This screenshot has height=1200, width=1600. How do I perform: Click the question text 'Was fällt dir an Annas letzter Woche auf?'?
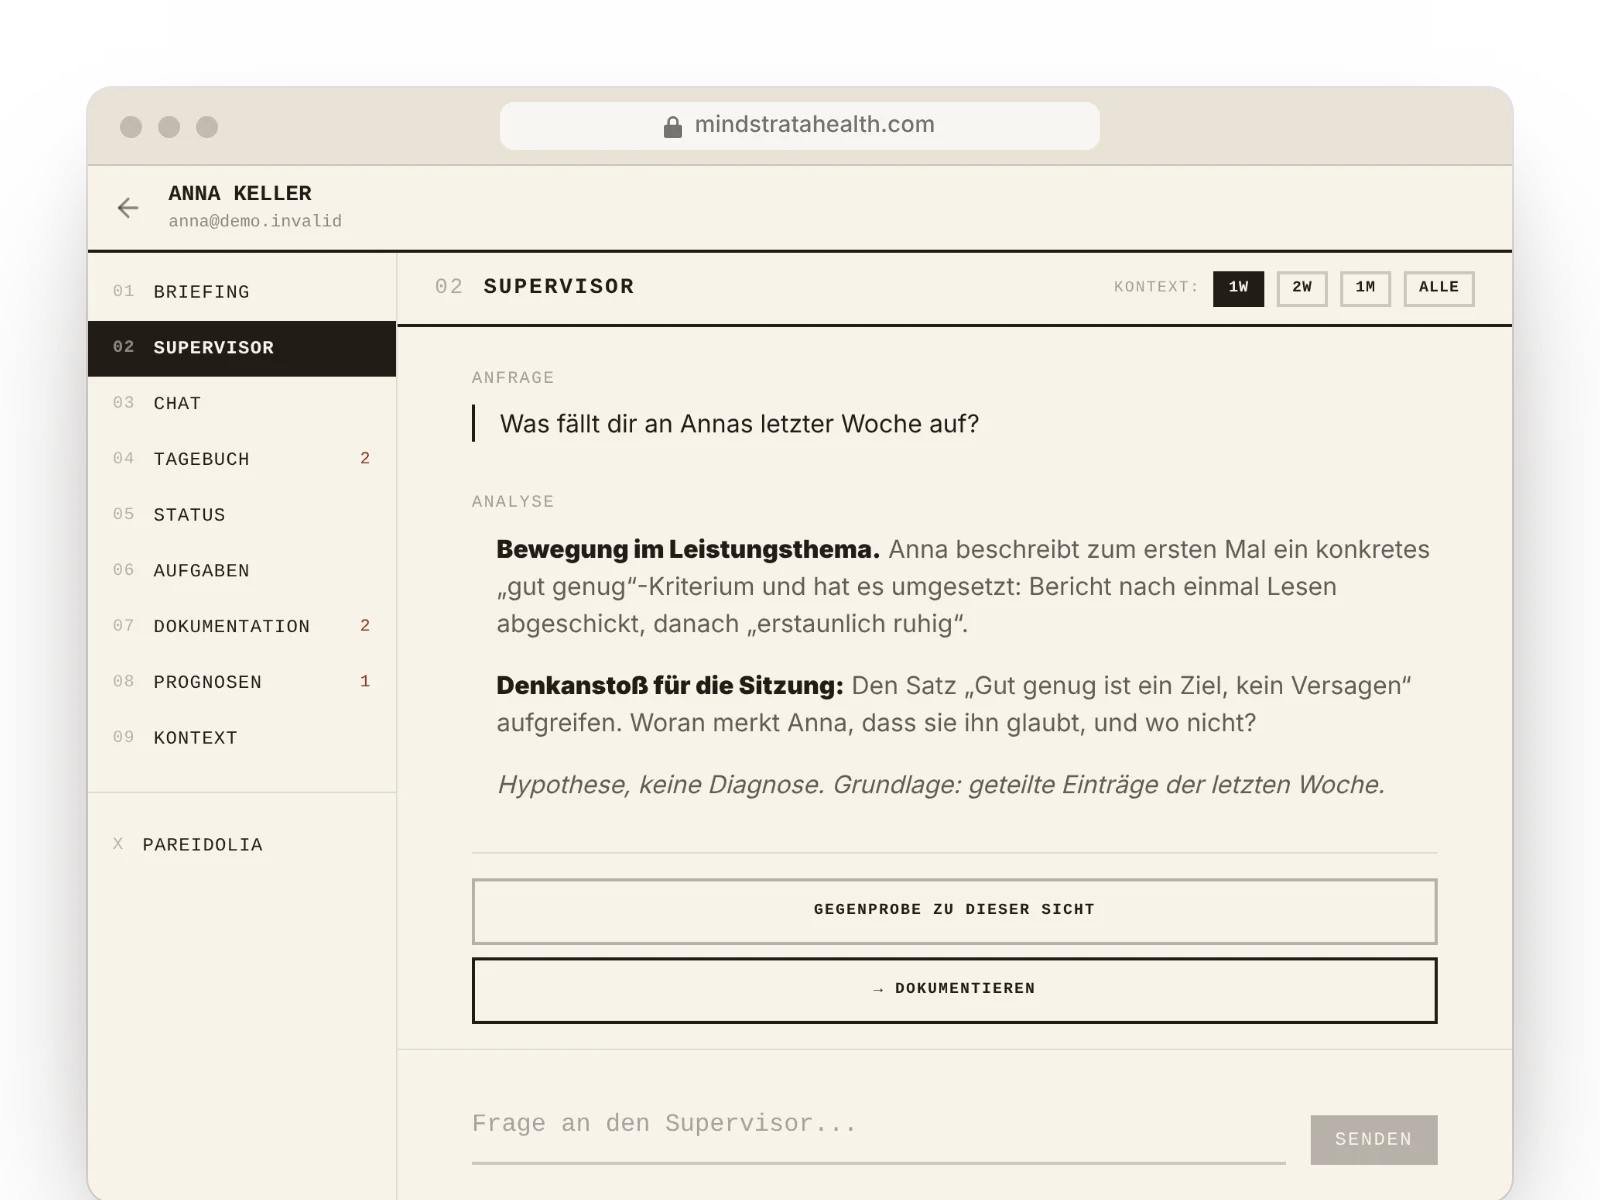739,424
